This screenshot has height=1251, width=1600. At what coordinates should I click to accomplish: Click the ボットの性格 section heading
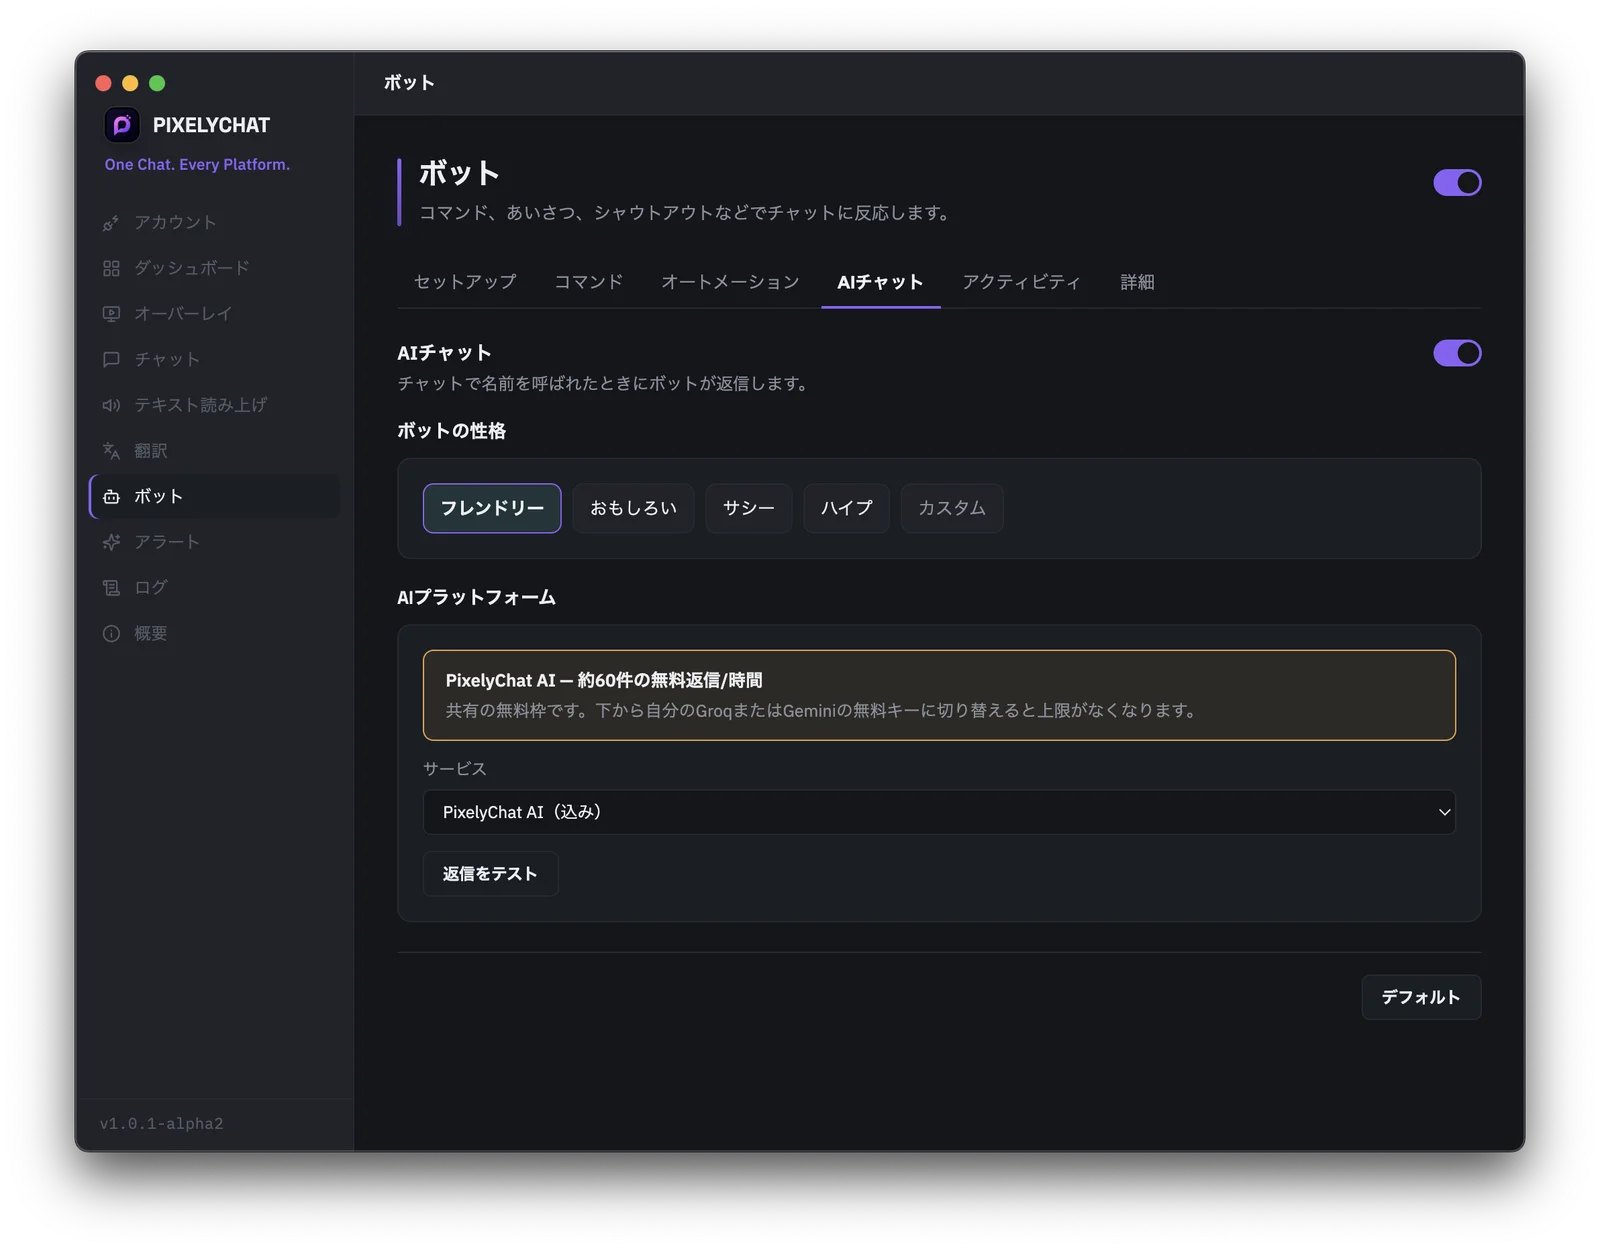(x=451, y=431)
